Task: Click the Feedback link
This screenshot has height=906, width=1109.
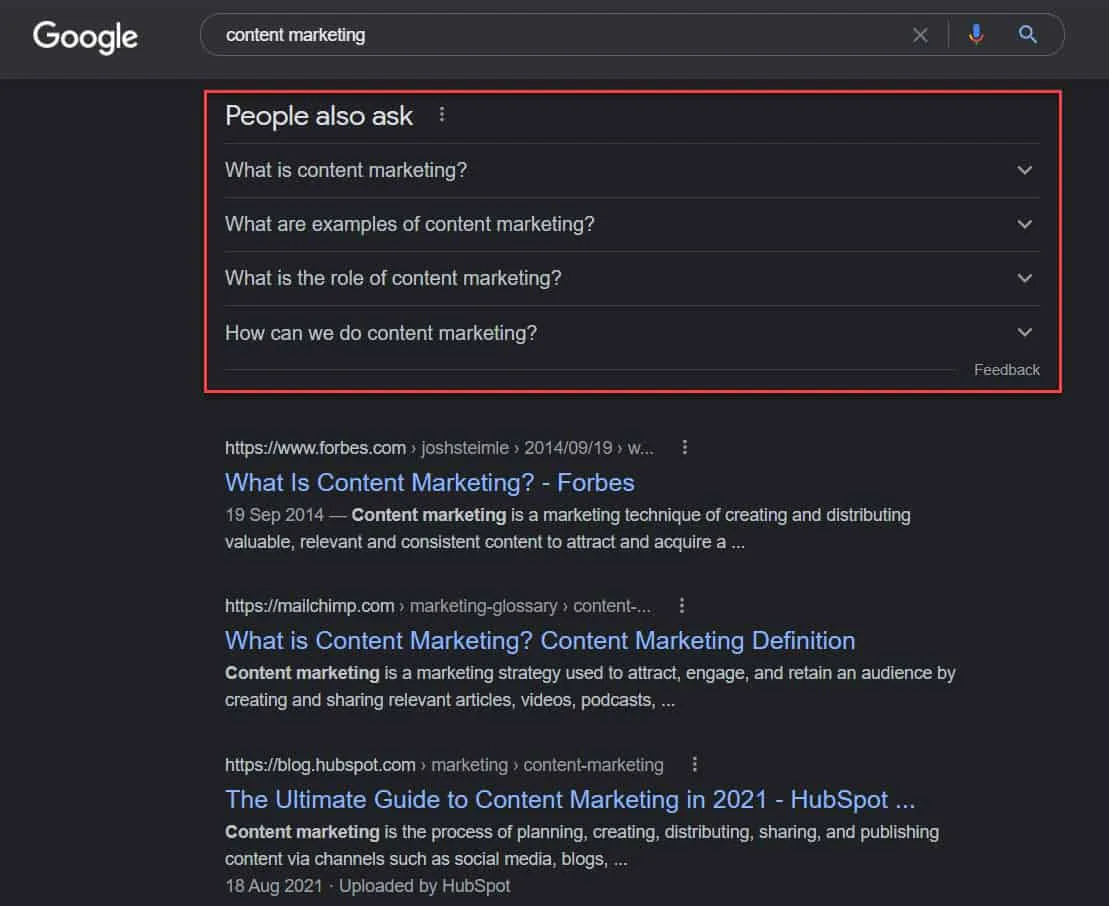Action: coord(1006,370)
